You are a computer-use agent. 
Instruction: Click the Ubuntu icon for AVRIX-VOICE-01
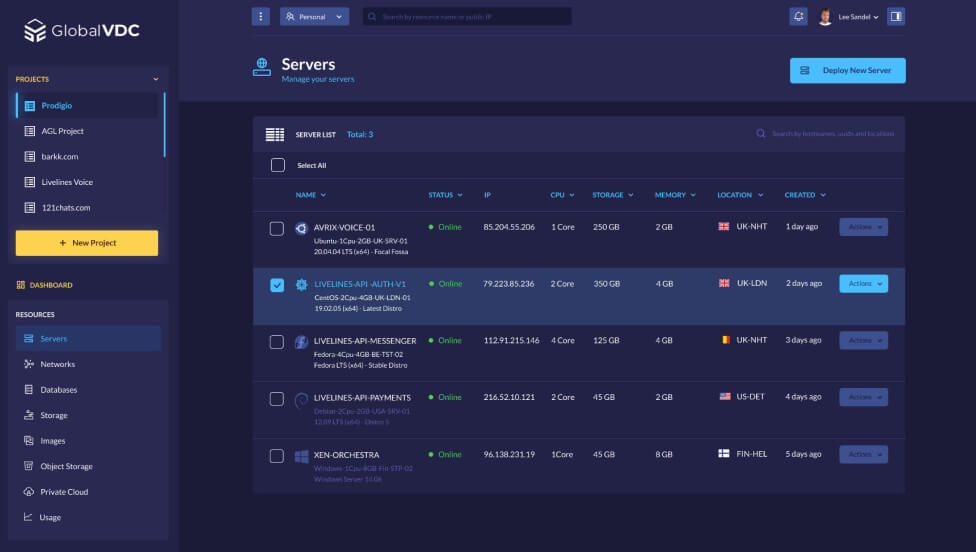click(301, 228)
